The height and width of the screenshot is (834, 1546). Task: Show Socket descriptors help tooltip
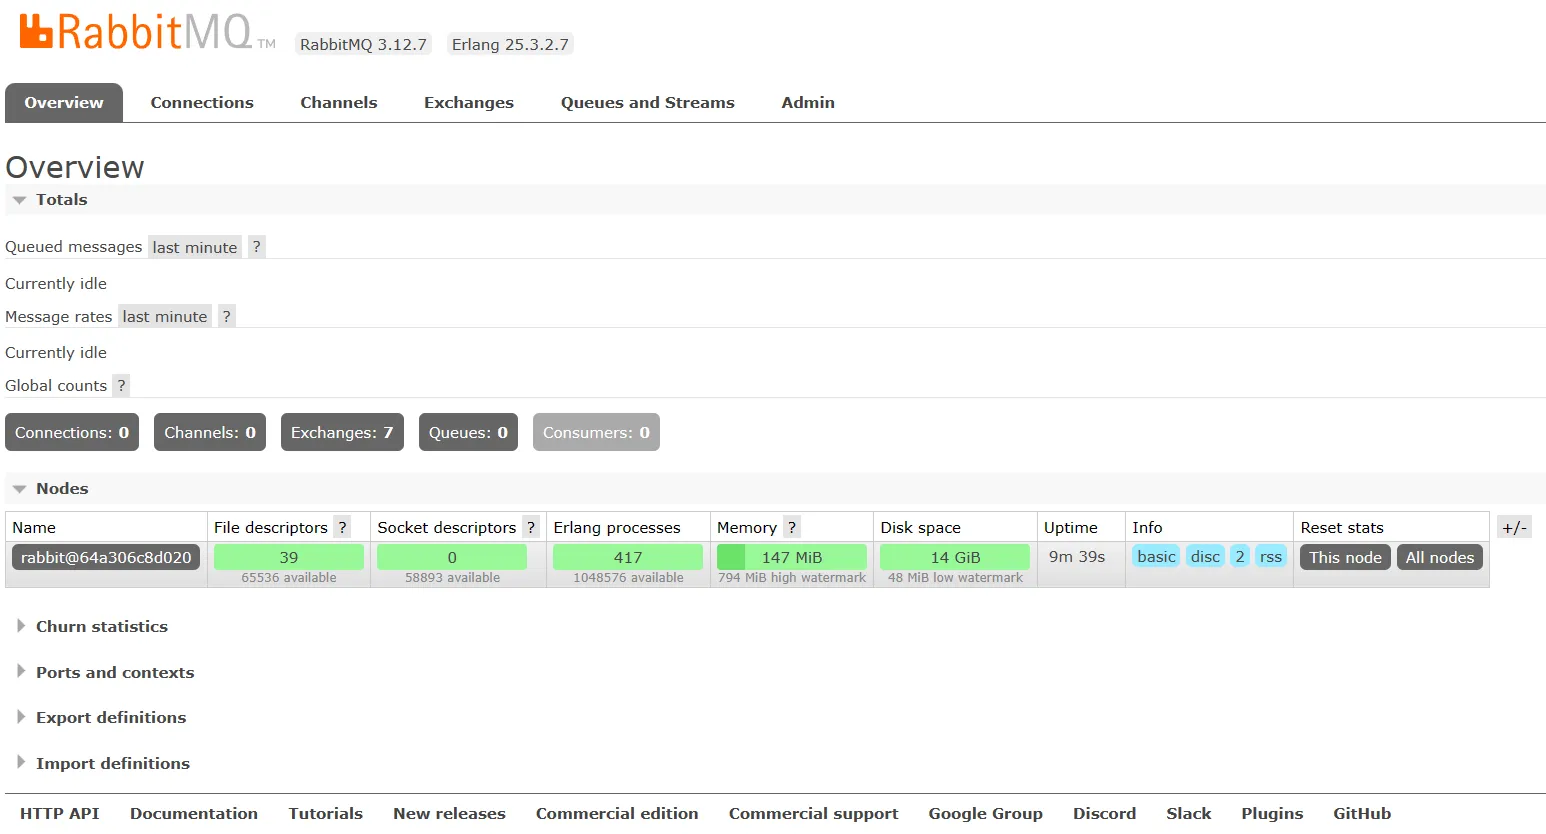pos(531,527)
